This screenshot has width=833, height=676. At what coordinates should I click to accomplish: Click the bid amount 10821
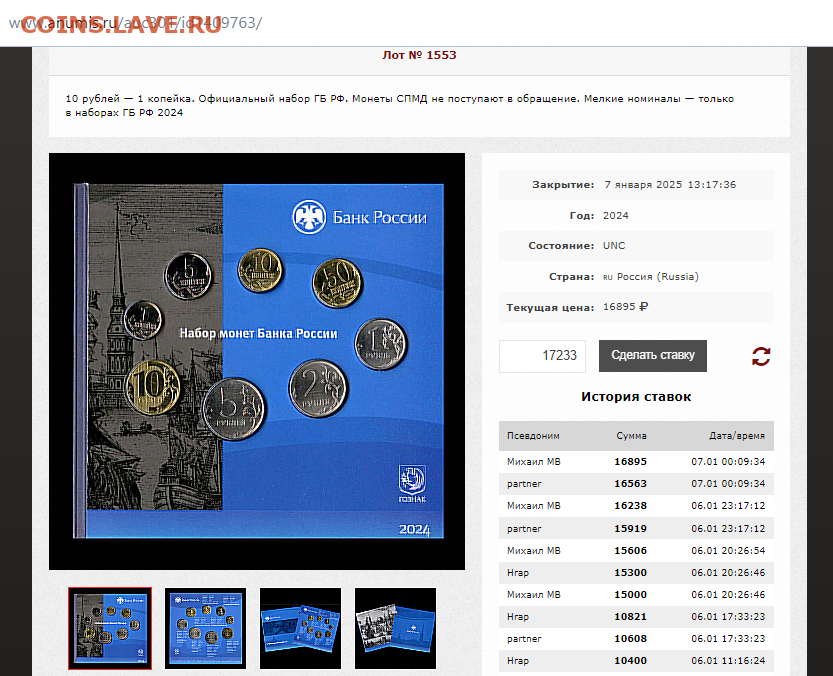(x=631, y=617)
